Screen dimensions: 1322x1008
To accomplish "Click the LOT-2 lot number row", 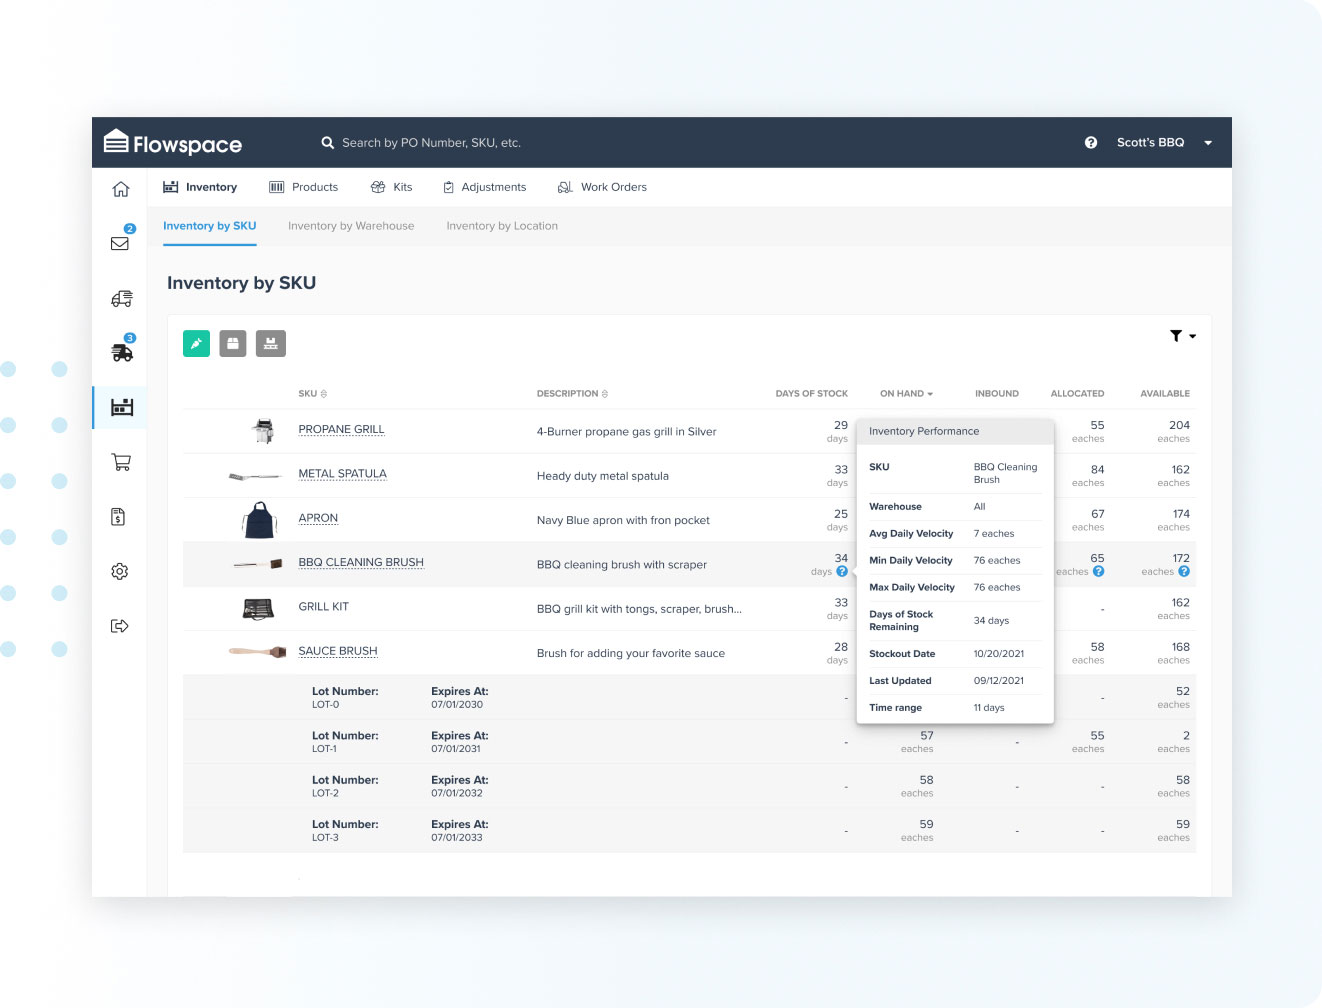I will coord(689,786).
